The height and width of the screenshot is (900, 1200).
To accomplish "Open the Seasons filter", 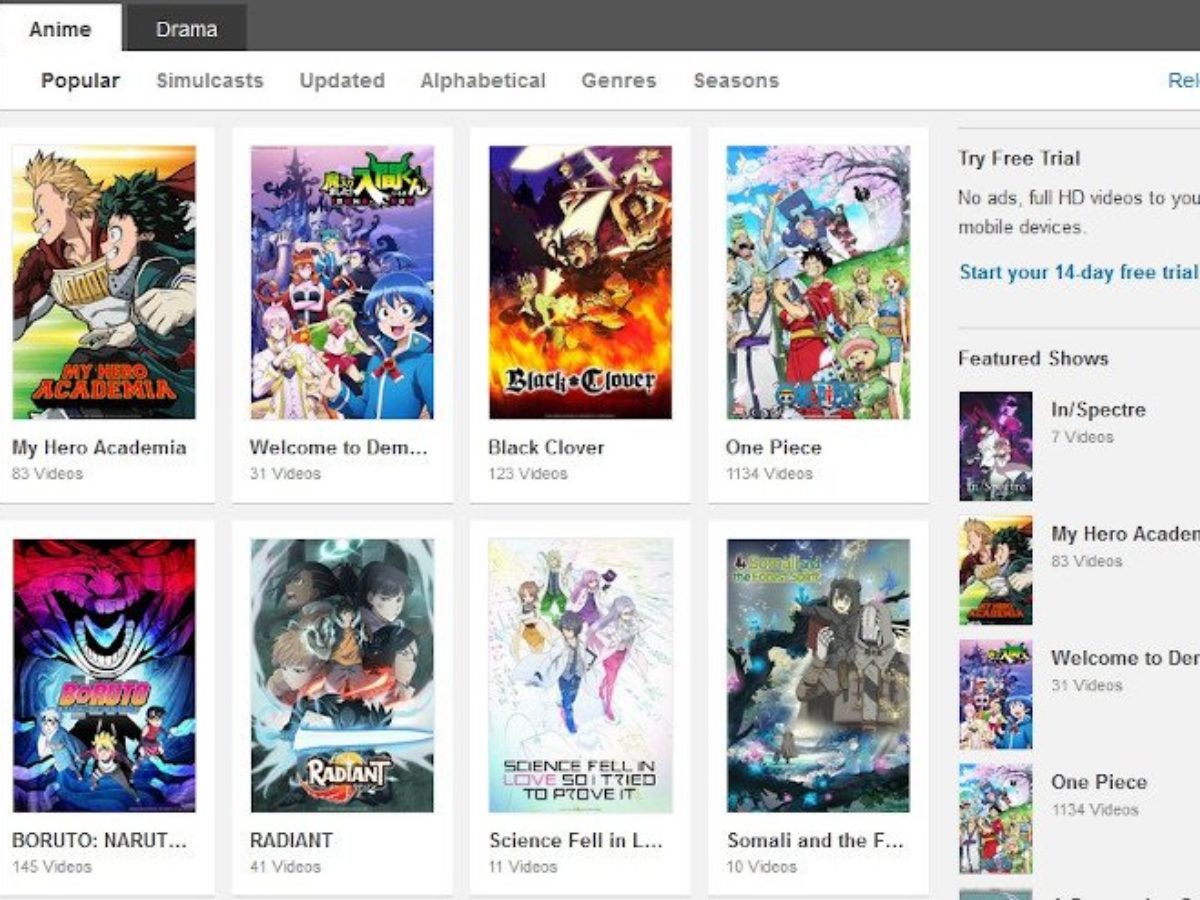I will [x=736, y=81].
